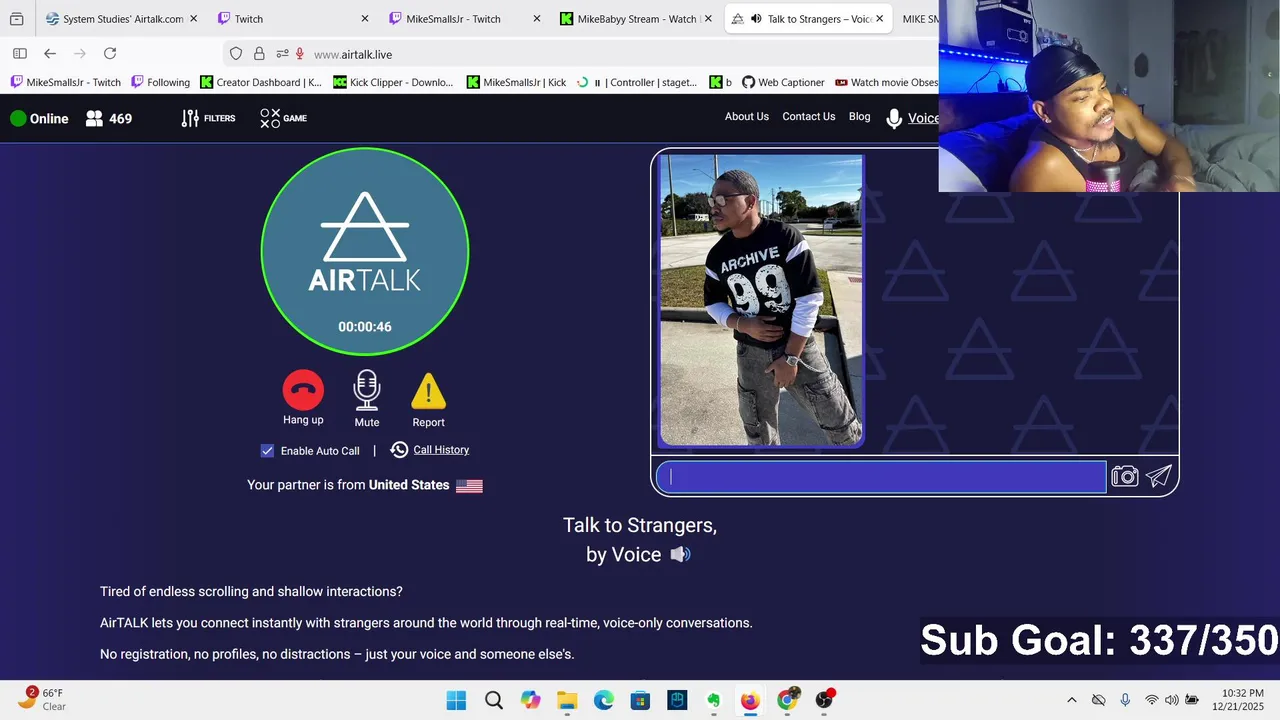
Task: Mute audio on Talk to Strangers tab
Action: click(x=756, y=19)
